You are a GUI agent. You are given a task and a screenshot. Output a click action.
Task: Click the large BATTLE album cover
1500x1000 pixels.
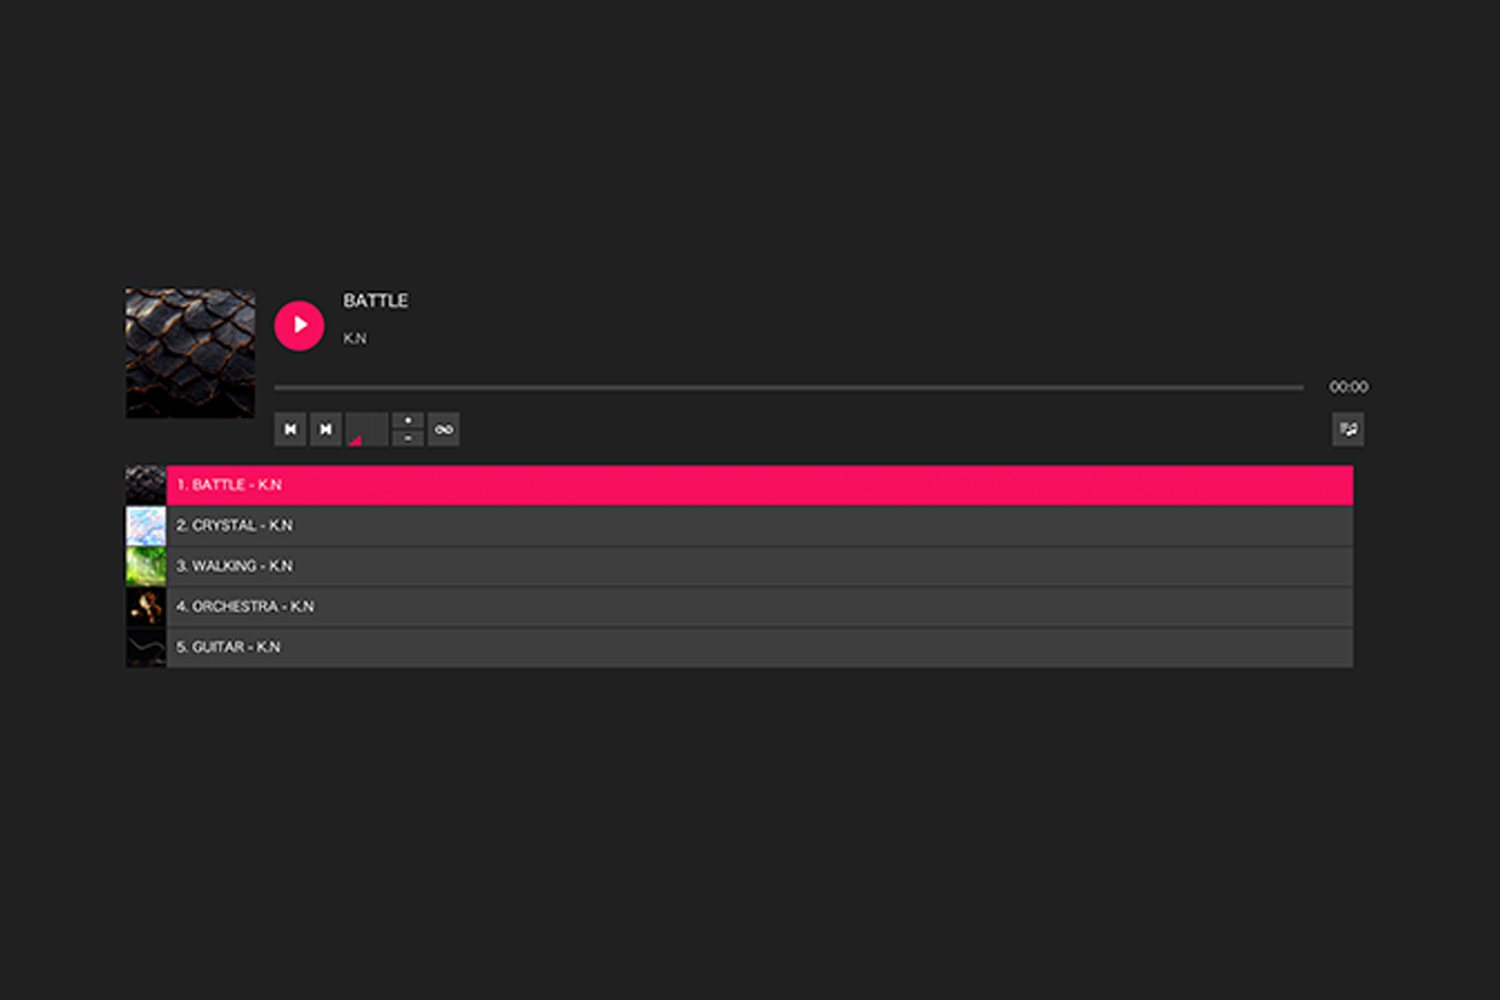(x=190, y=353)
